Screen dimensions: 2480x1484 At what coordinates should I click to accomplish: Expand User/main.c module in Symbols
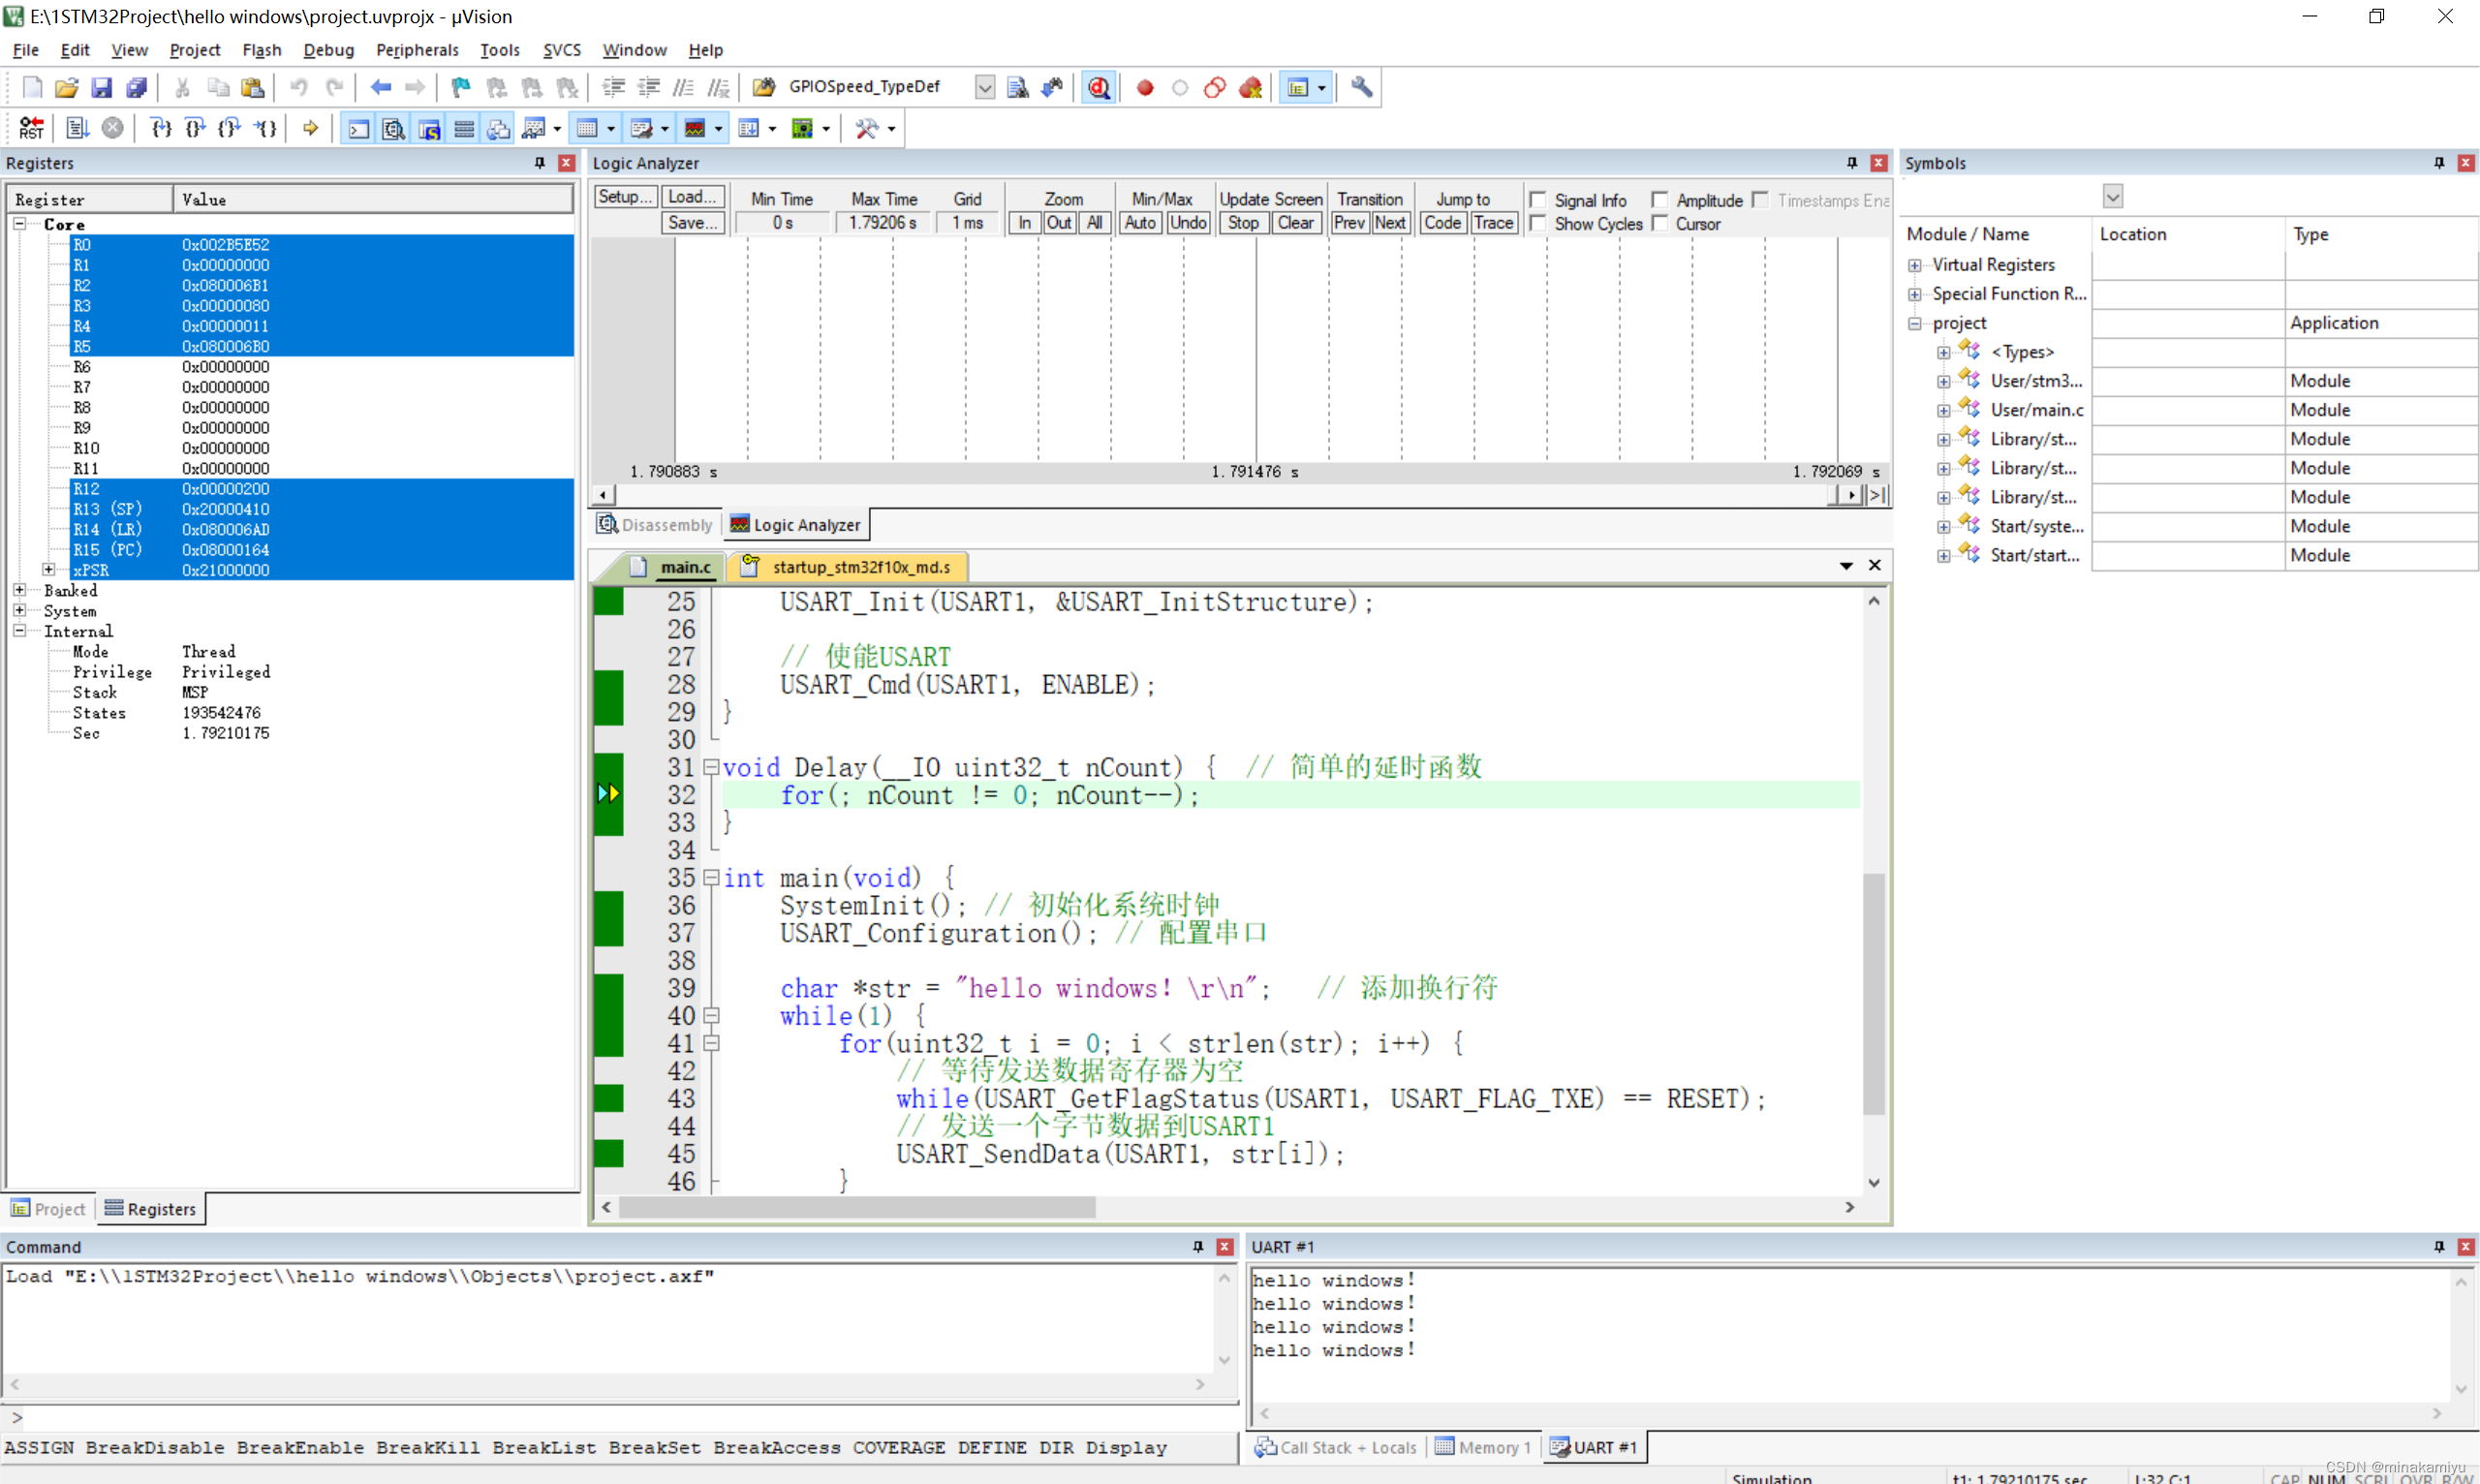(1944, 410)
